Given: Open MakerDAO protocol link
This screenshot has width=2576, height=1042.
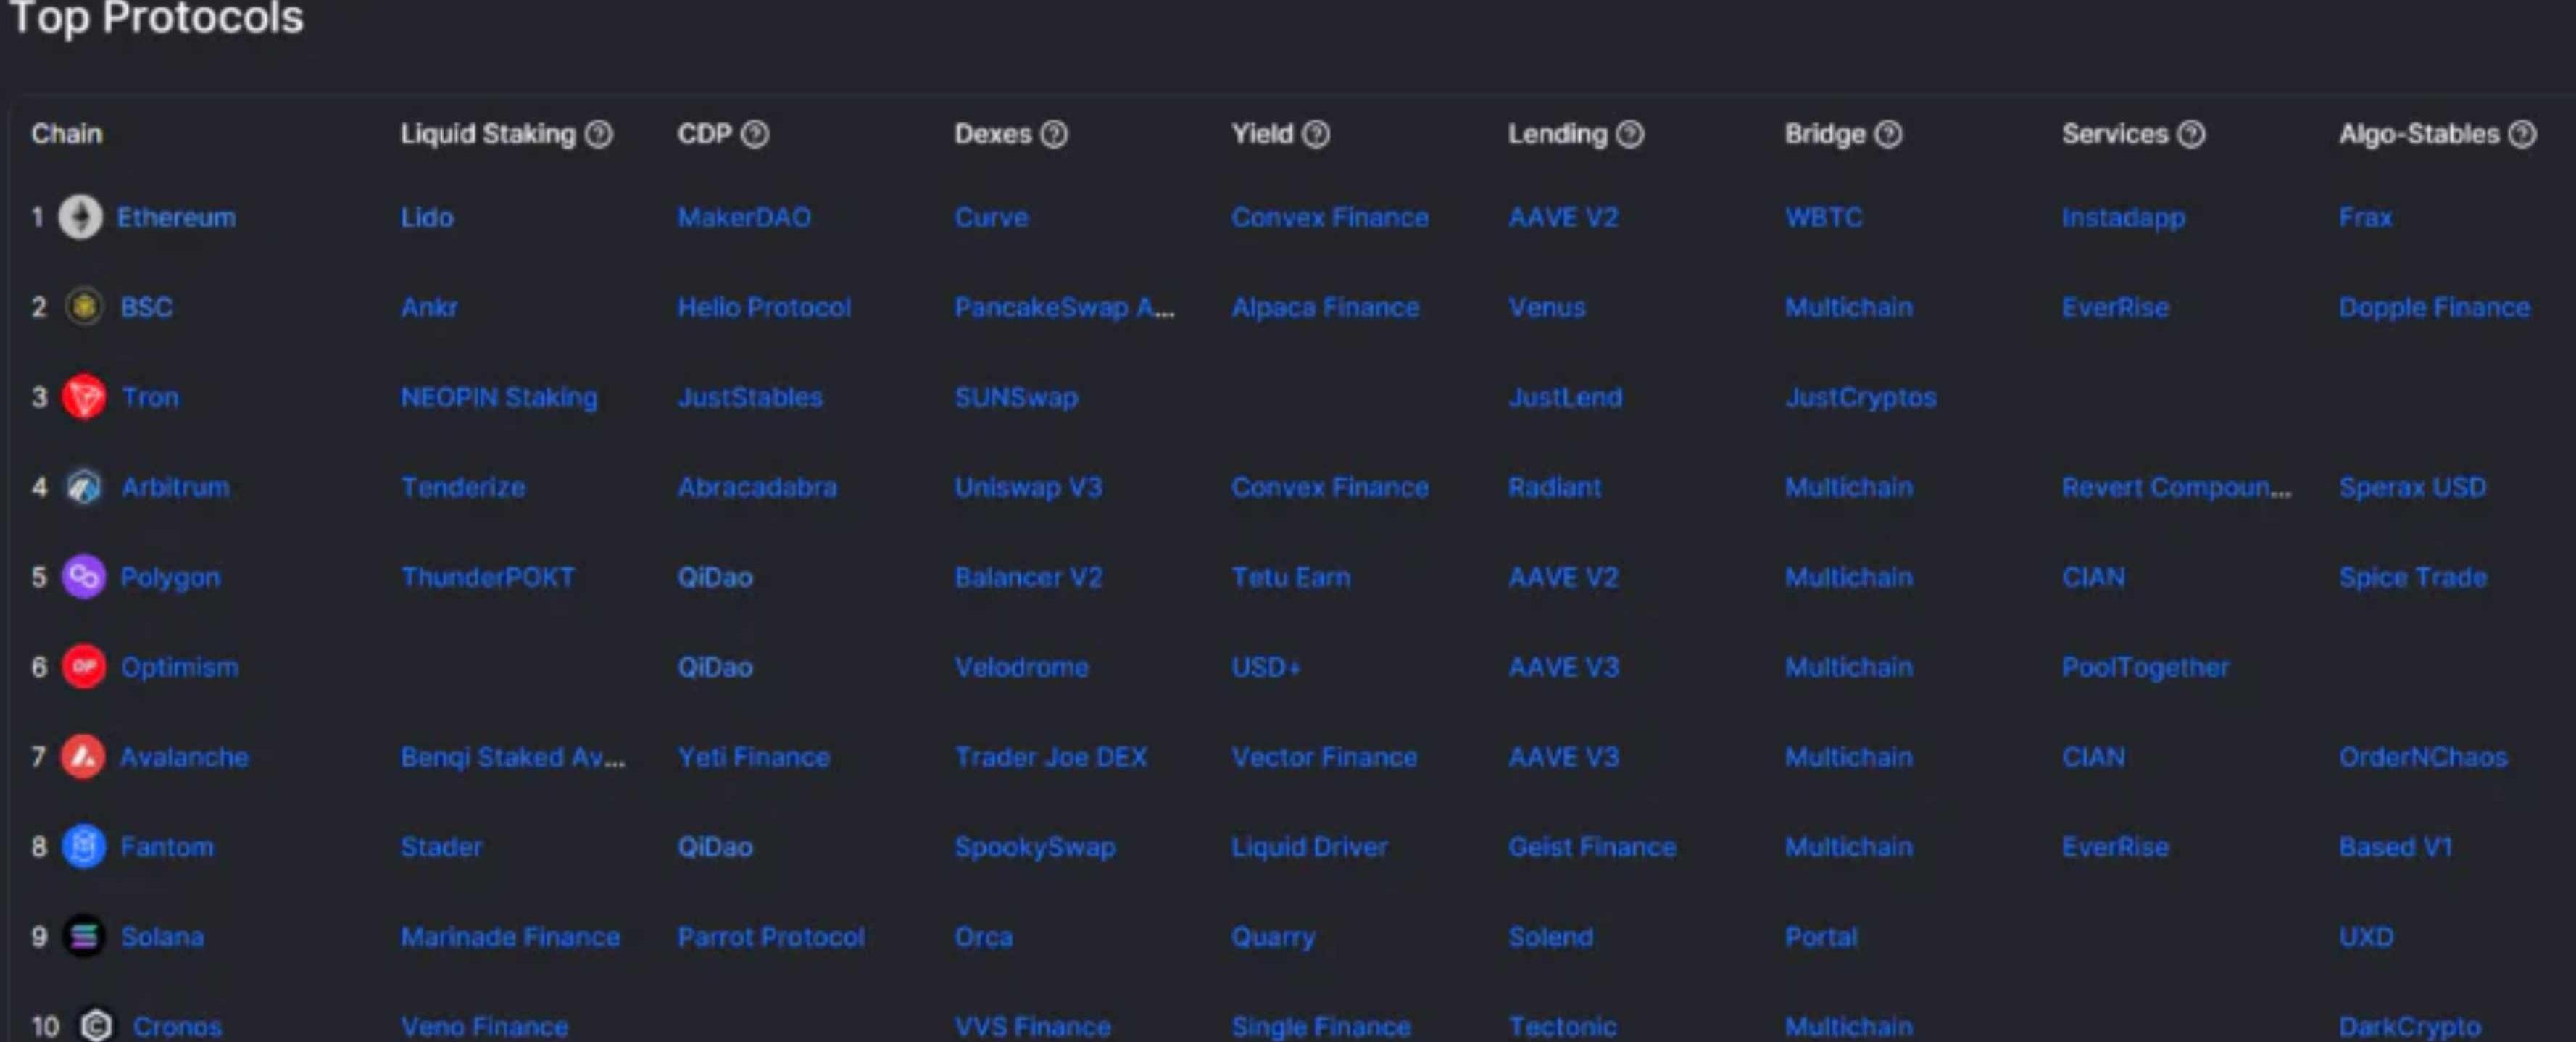Looking at the screenshot, I should 744,217.
